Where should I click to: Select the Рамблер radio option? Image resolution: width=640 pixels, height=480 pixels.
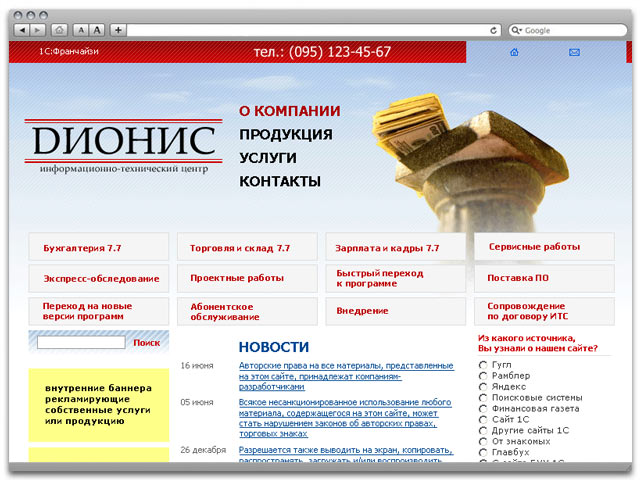483,376
